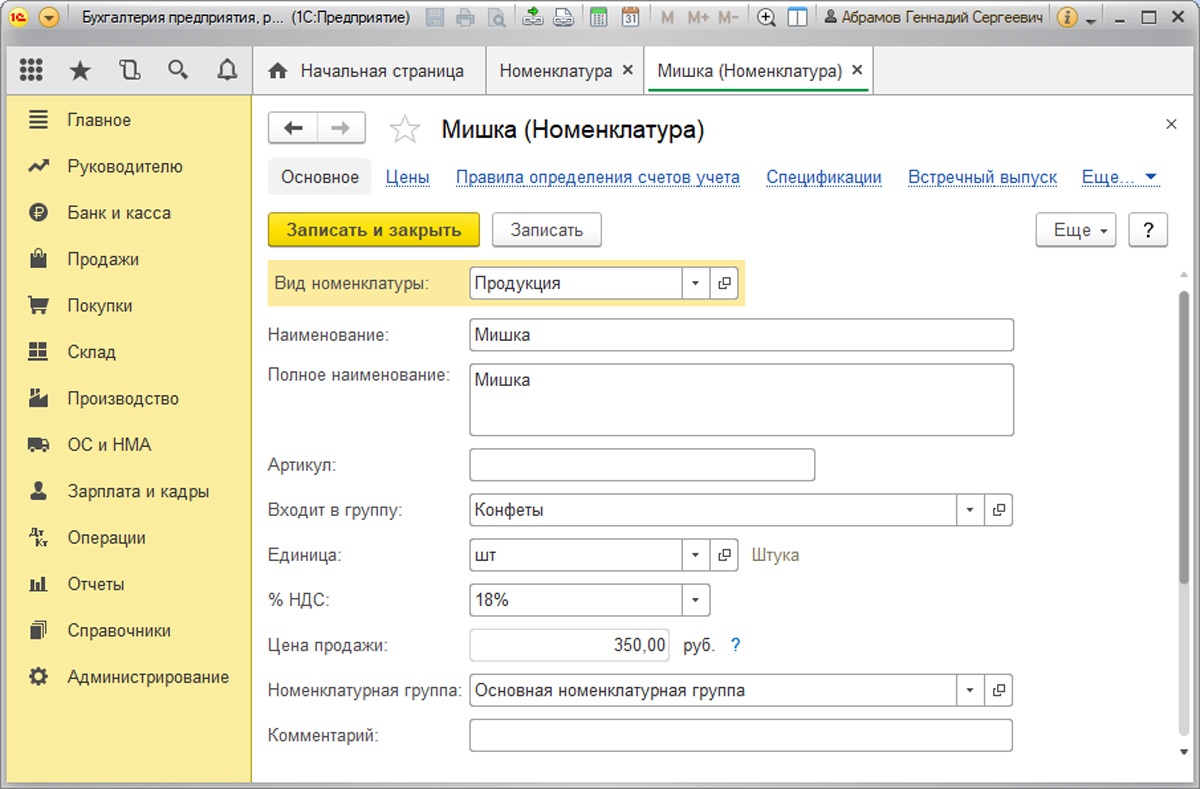The image size is (1200, 789).
Task: Click the Search magnifier icon in the sidebar
Action: pyautogui.click(x=178, y=70)
